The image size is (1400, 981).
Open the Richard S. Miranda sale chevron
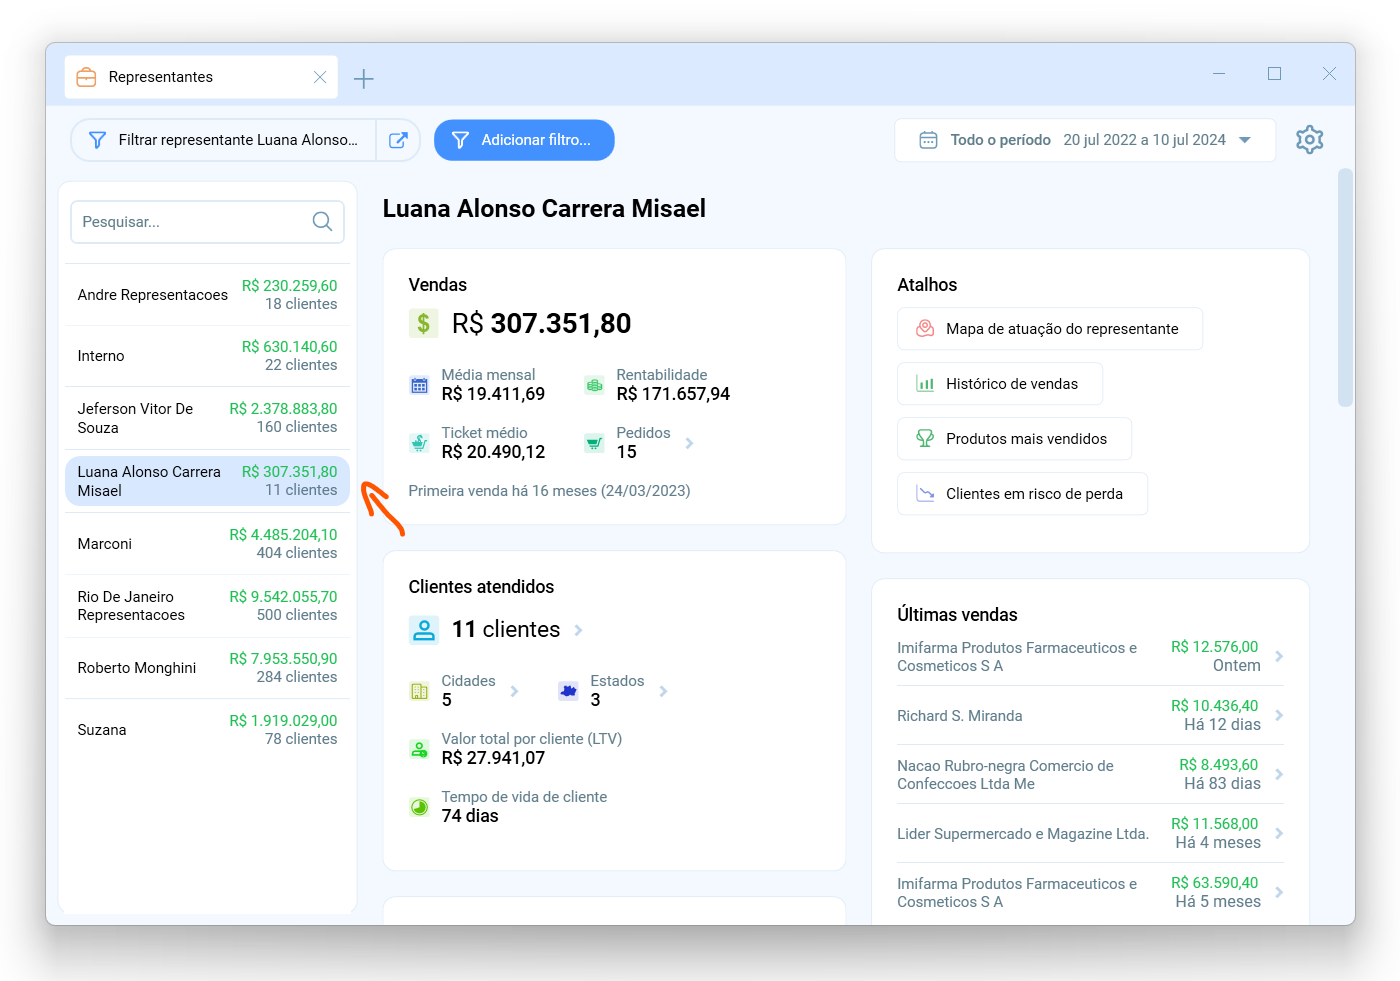(1279, 715)
